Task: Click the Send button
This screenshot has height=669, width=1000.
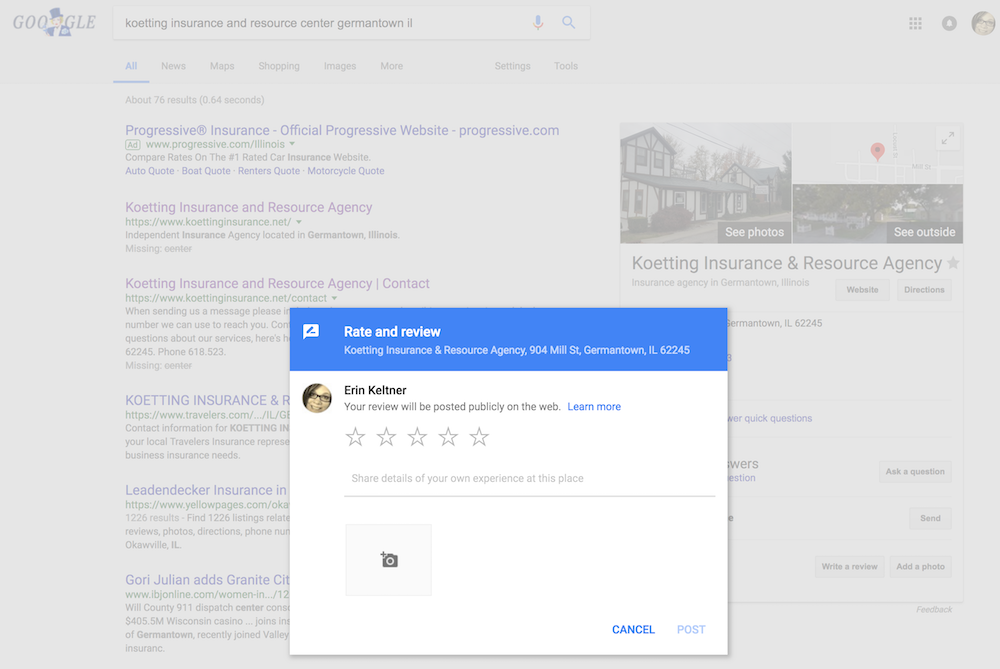Action: tap(930, 518)
